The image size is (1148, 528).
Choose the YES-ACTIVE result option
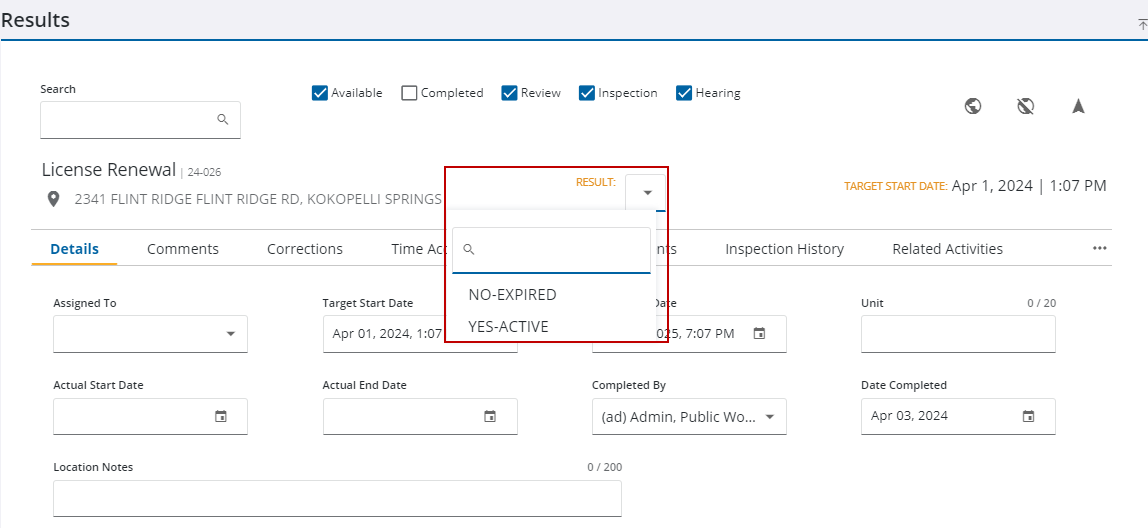click(x=508, y=327)
